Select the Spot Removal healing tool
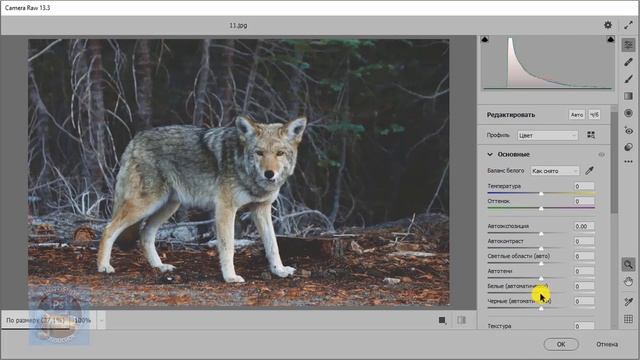This screenshot has width=640, height=360. pyautogui.click(x=628, y=62)
